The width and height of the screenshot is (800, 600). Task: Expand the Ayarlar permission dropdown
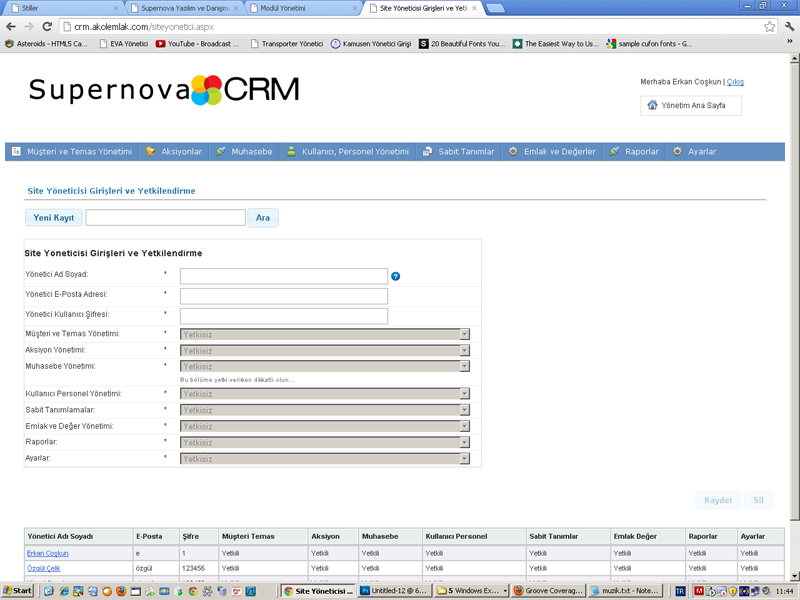464,459
